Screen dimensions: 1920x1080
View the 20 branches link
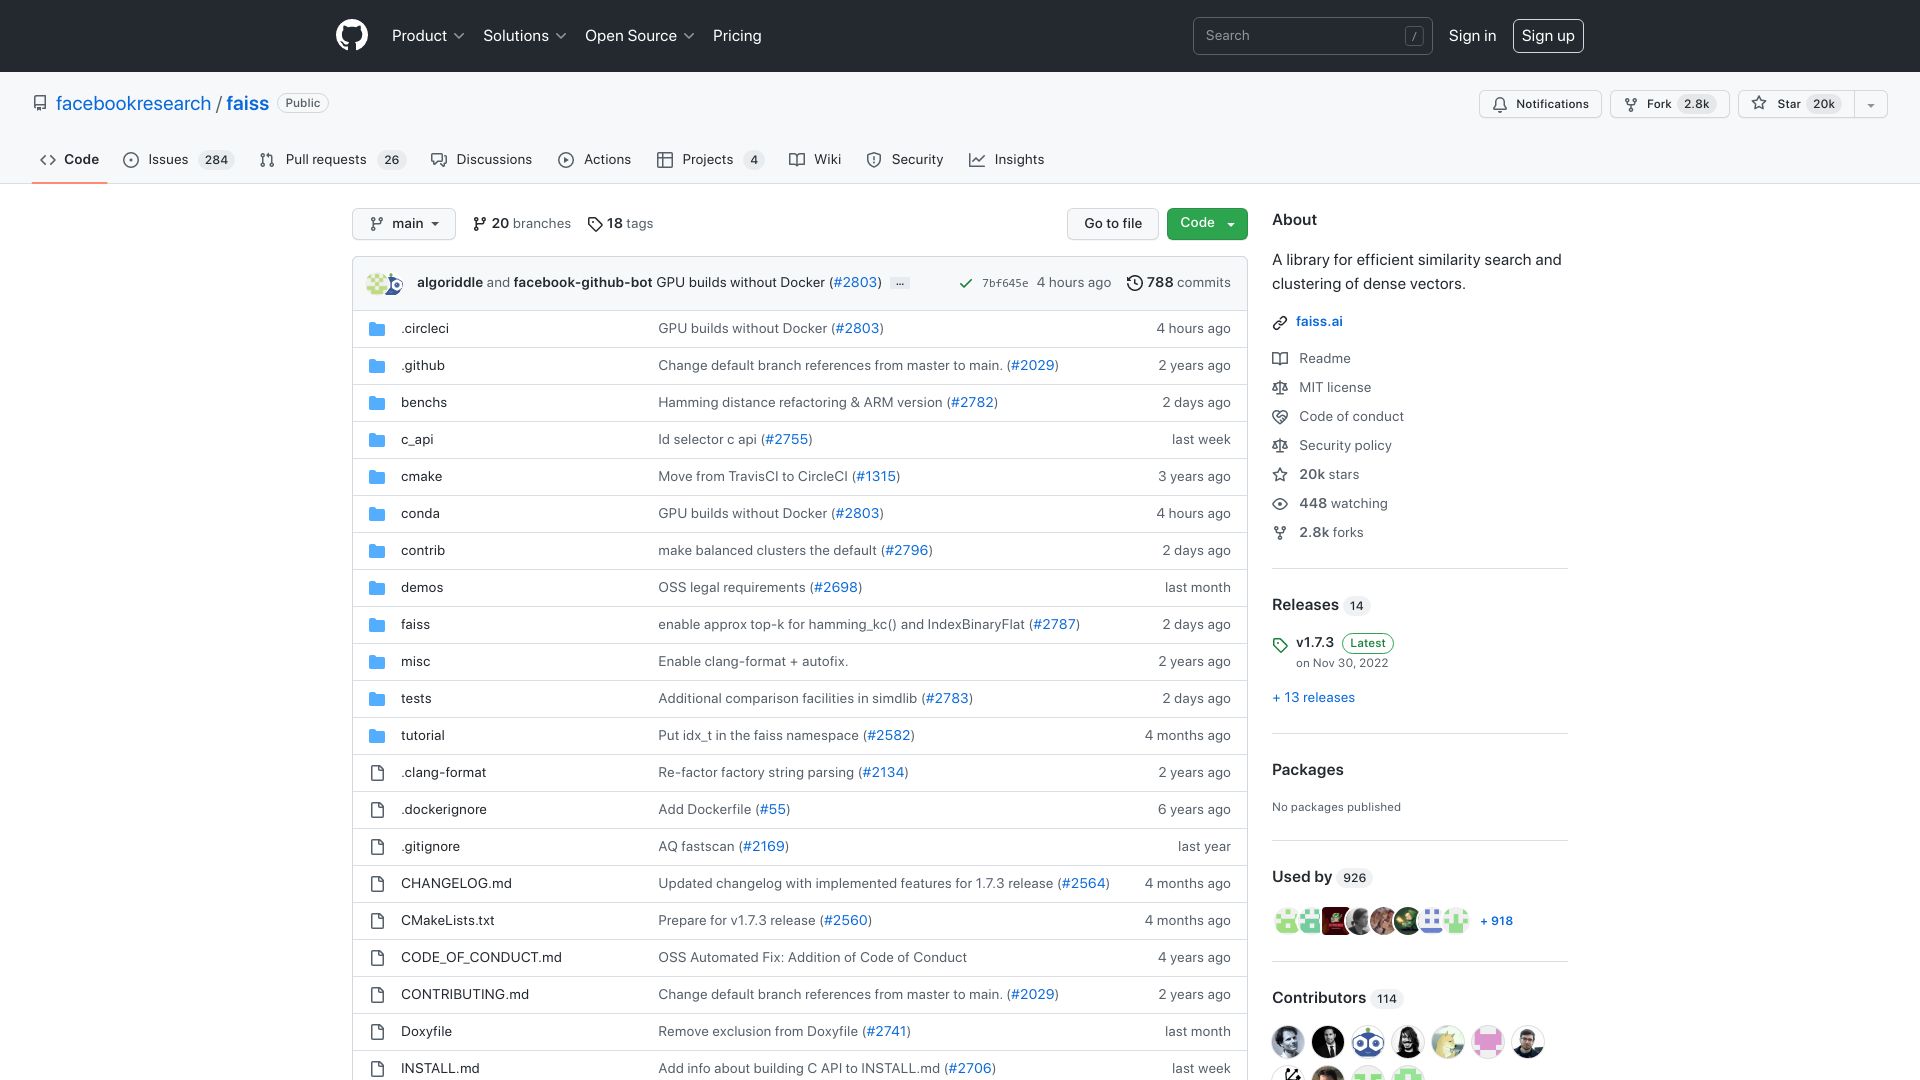(521, 224)
